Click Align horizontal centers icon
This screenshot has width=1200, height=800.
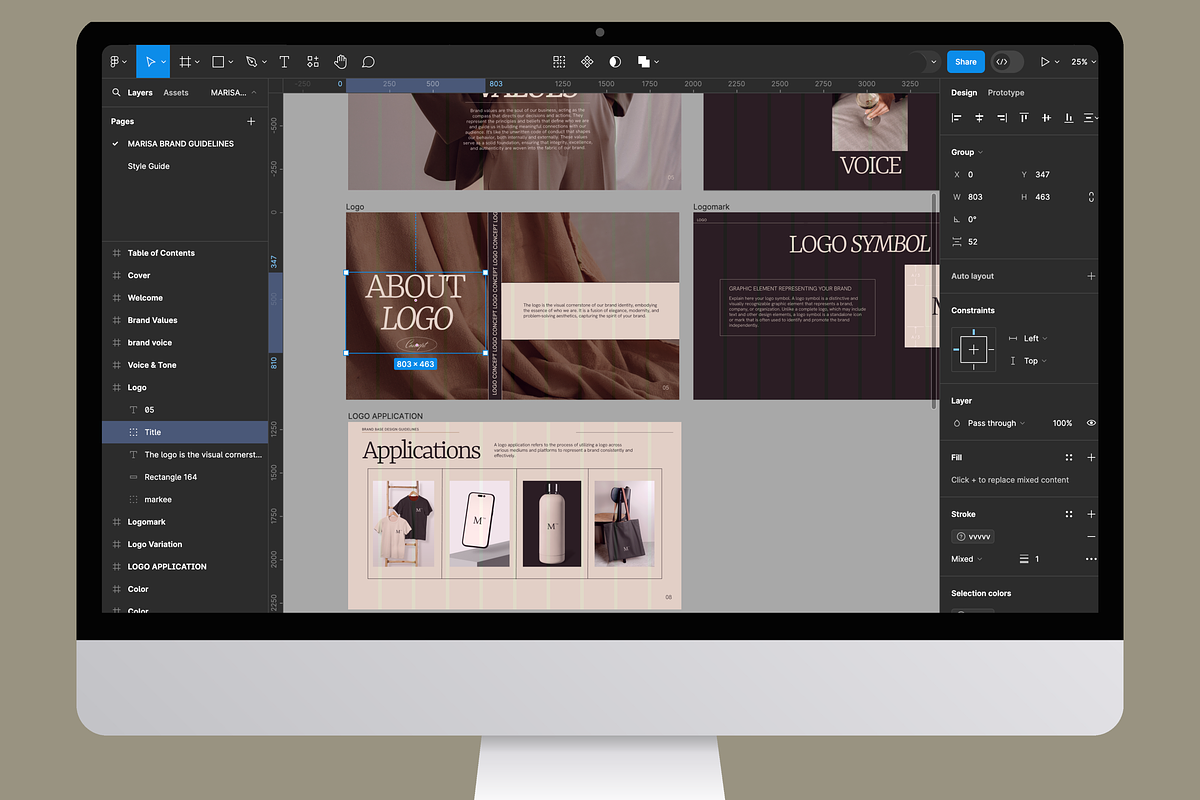click(x=979, y=118)
